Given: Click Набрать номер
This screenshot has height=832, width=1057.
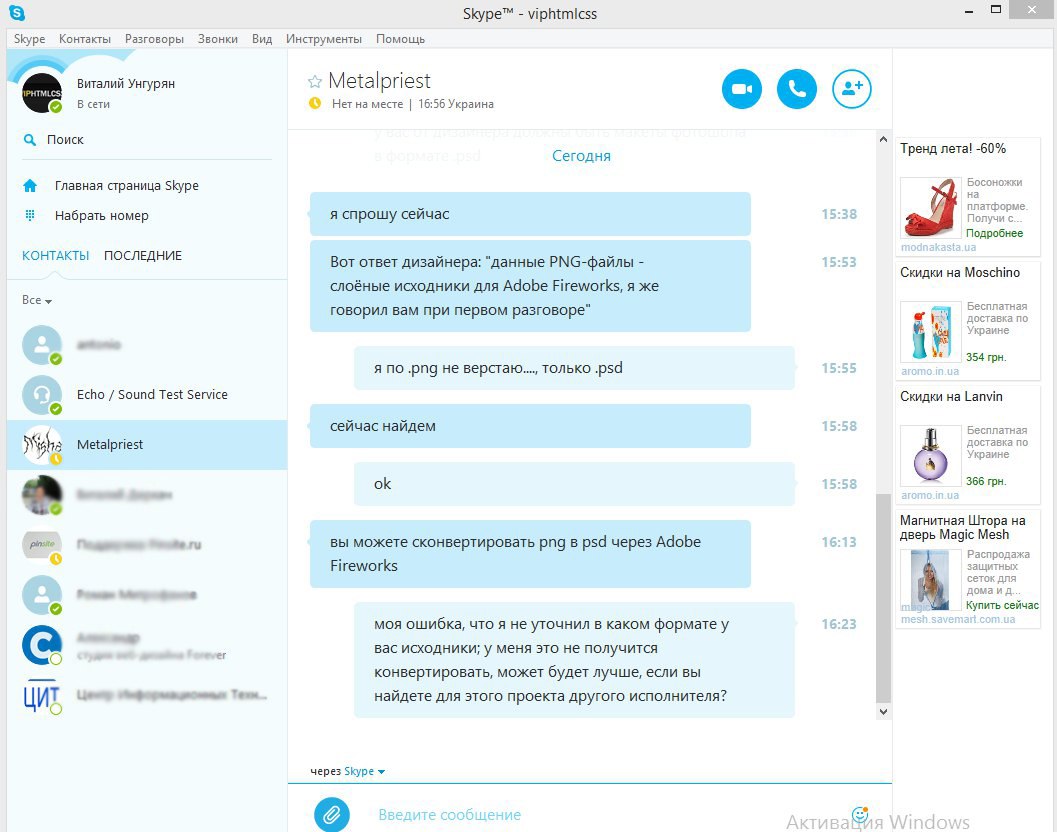Looking at the screenshot, I should (x=102, y=216).
